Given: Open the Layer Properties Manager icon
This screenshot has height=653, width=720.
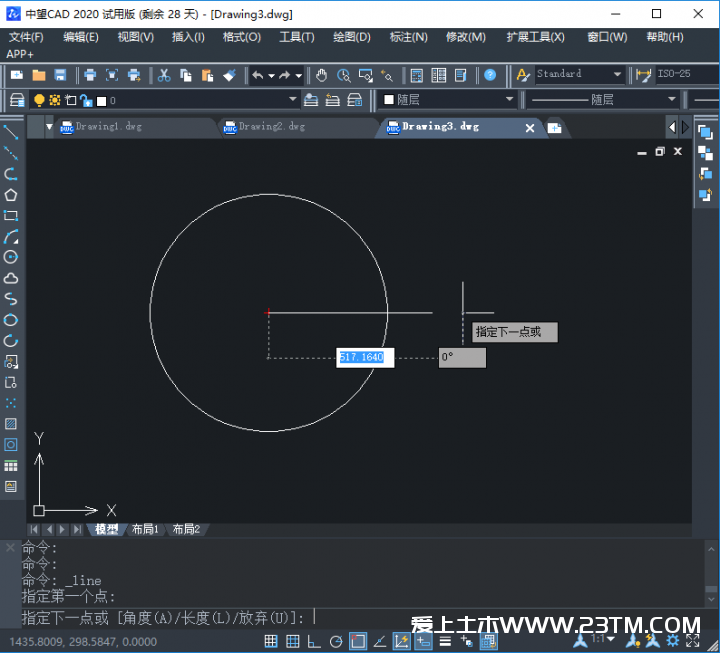Looking at the screenshot, I should [17, 100].
